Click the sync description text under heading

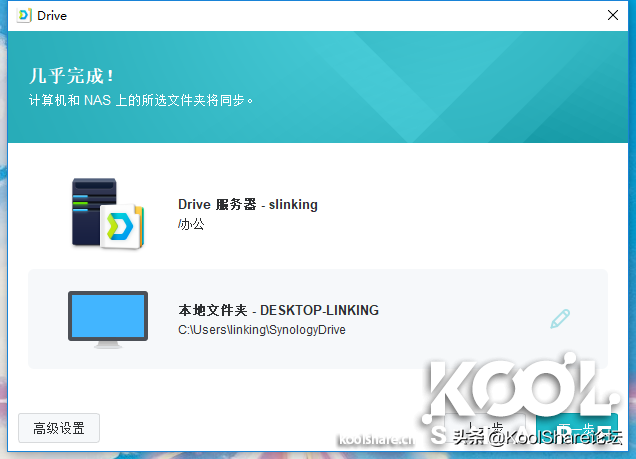point(141,100)
